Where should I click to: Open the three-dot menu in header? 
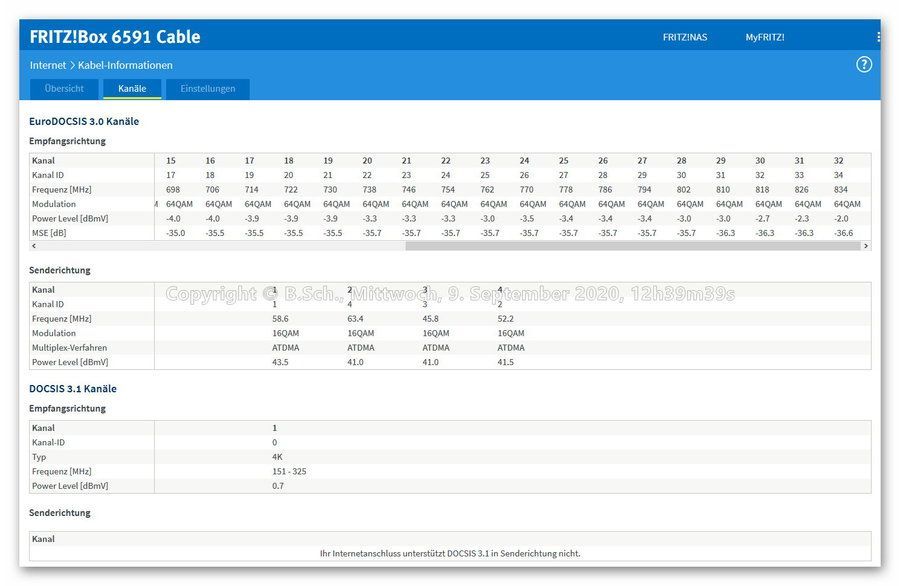pos(878,37)
